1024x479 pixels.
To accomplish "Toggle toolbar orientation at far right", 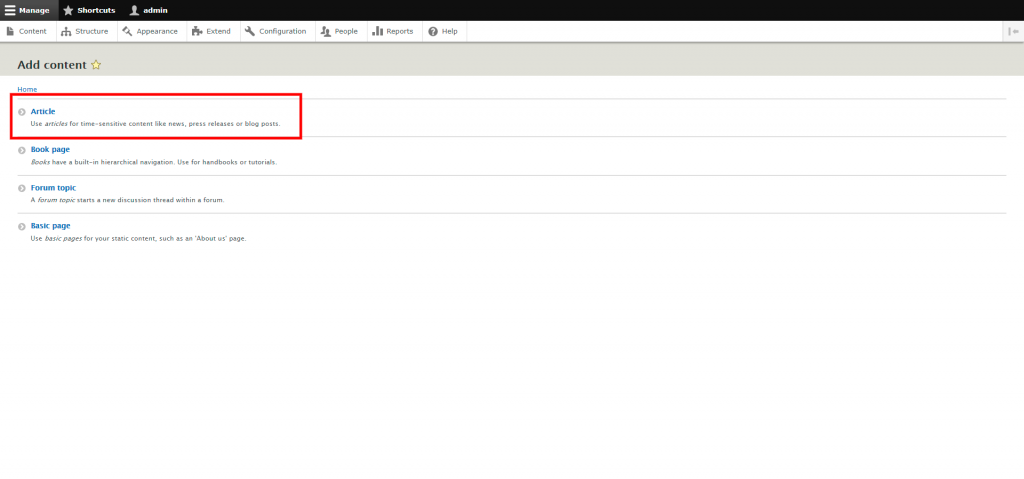I will (x=1013, y=31).
